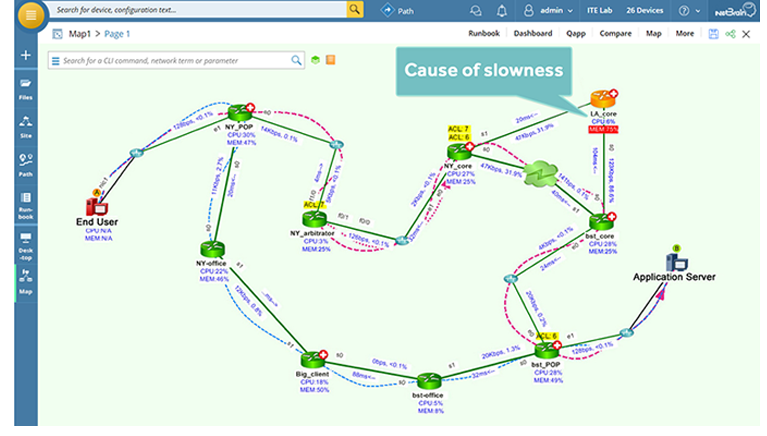Select the LA_core router

pyautogui.click(x=603, y=99)
